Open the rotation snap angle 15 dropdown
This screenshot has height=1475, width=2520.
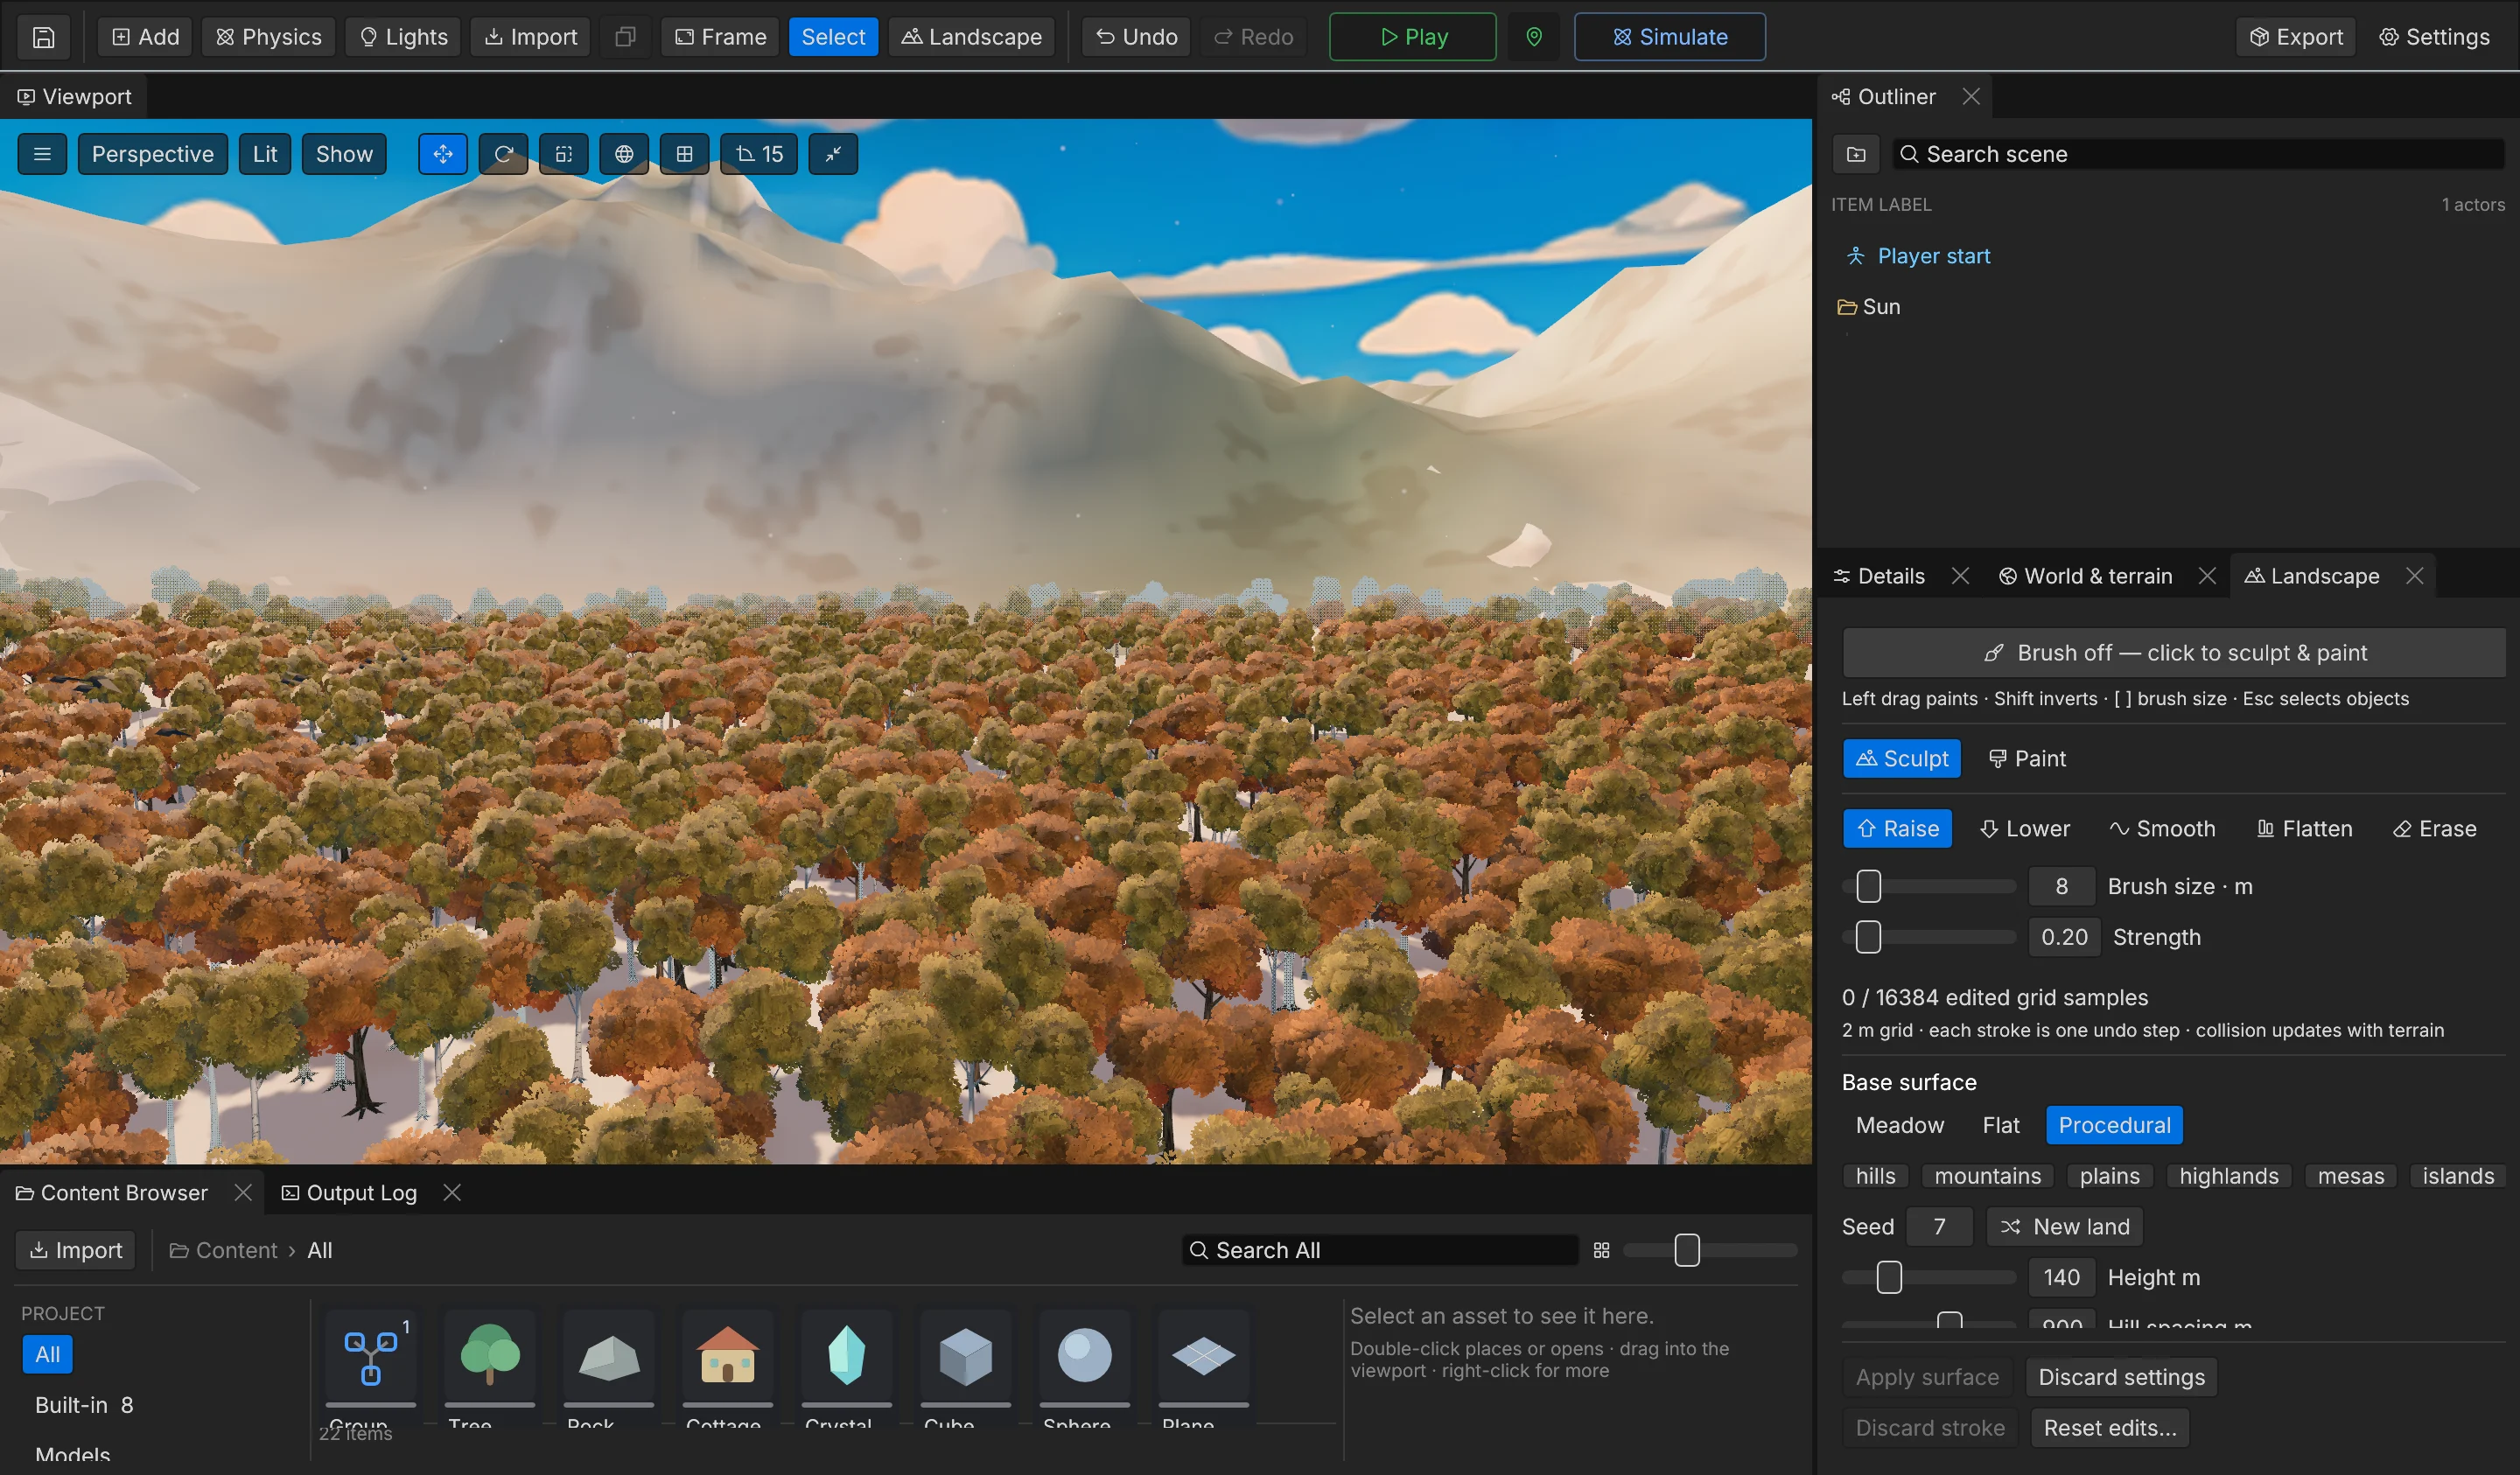point(759,154)
